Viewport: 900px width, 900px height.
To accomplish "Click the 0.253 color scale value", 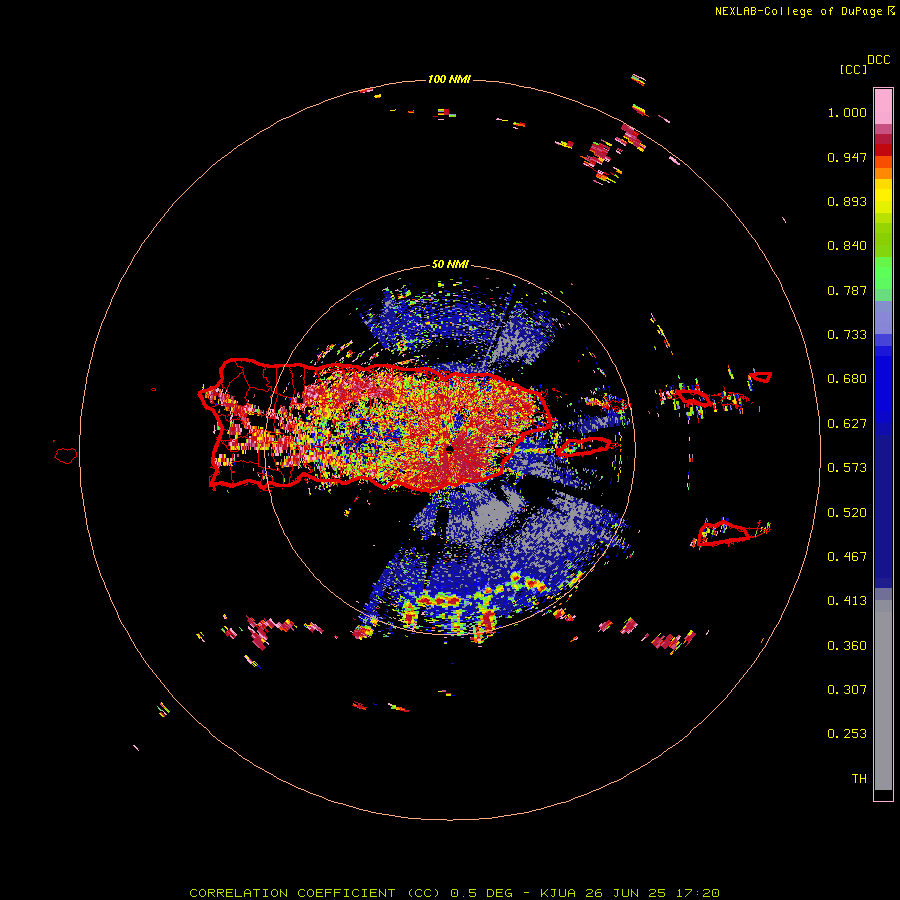I will (x=847, y=734).
